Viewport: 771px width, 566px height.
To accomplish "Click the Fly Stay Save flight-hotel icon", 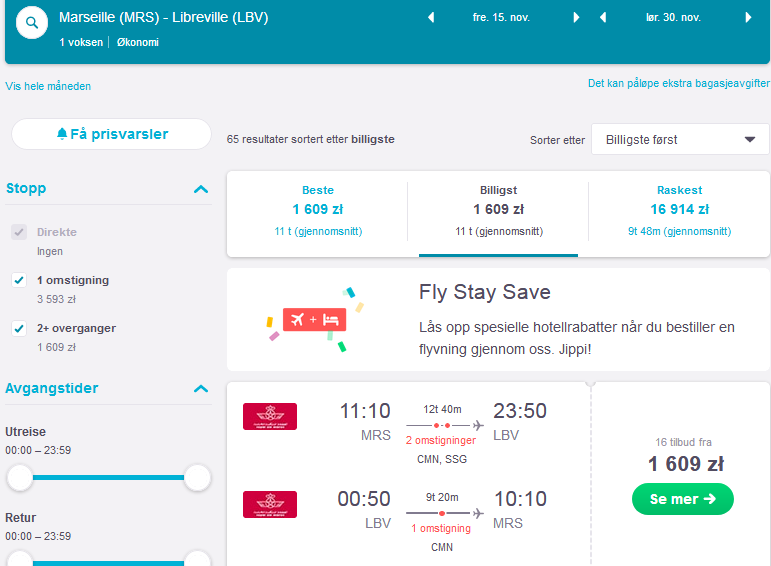I will point(315,320).
